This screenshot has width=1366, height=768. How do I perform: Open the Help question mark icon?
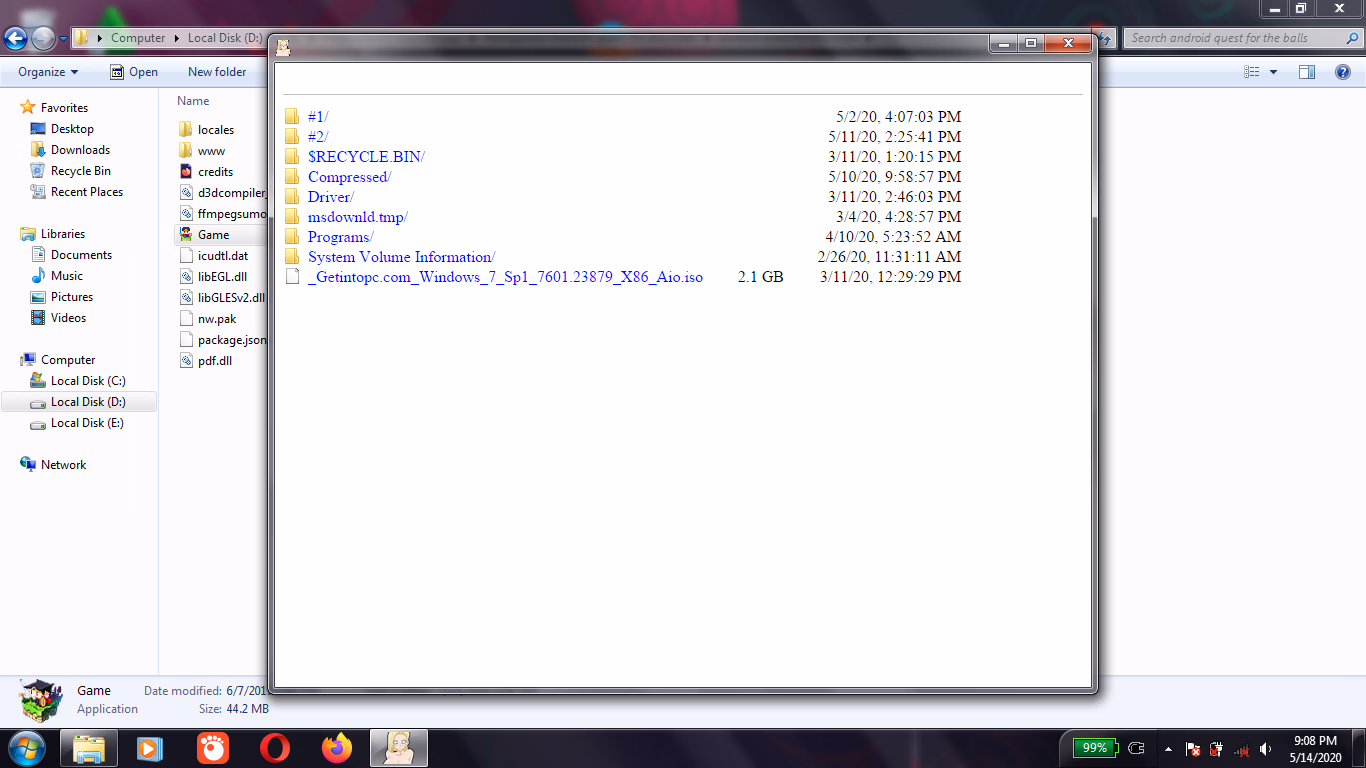click(x=1341, y=71)
